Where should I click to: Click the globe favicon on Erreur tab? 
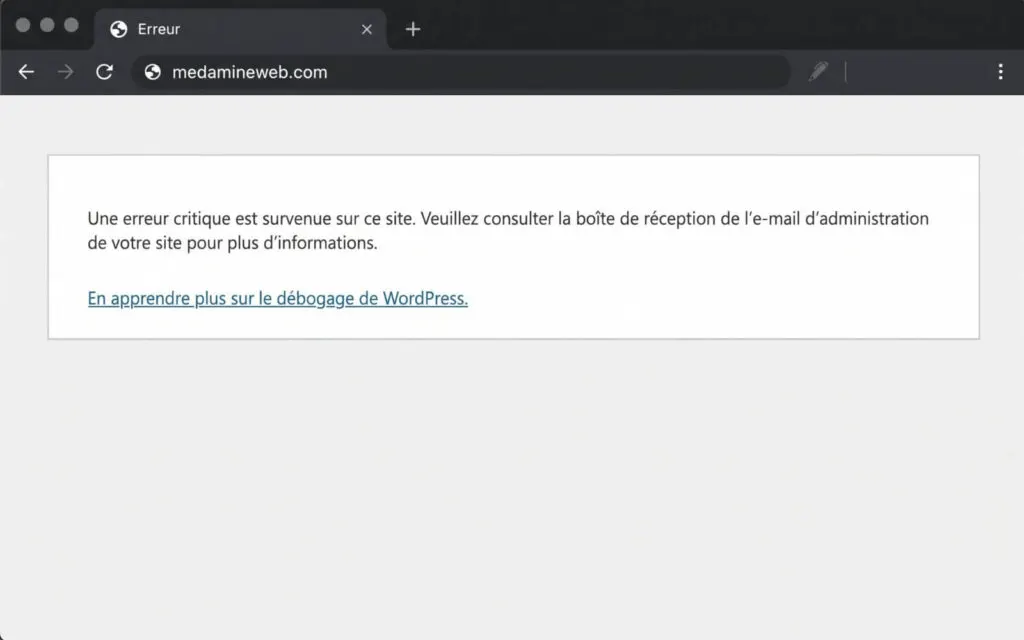[119, 29]
